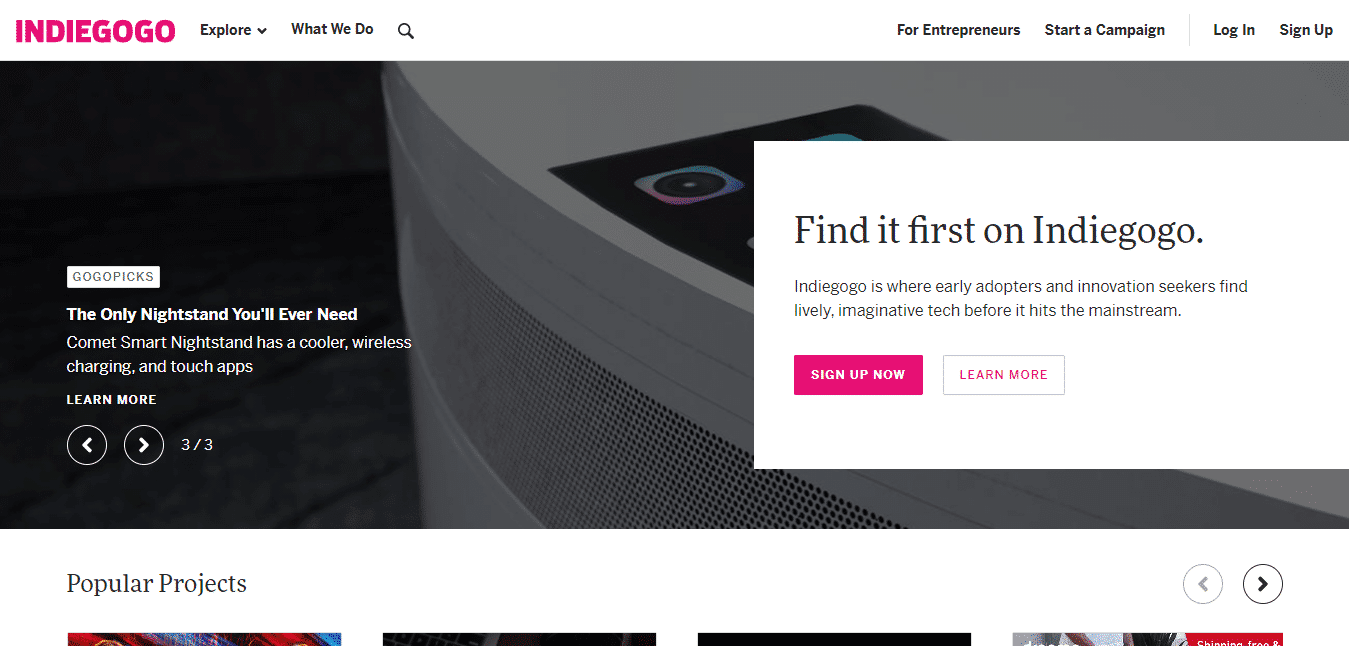Image resolution: width=1349 pixels, height=646 pixels.
Task: Open the For Entrepreneurs menu item
Action: coord(958,30)
